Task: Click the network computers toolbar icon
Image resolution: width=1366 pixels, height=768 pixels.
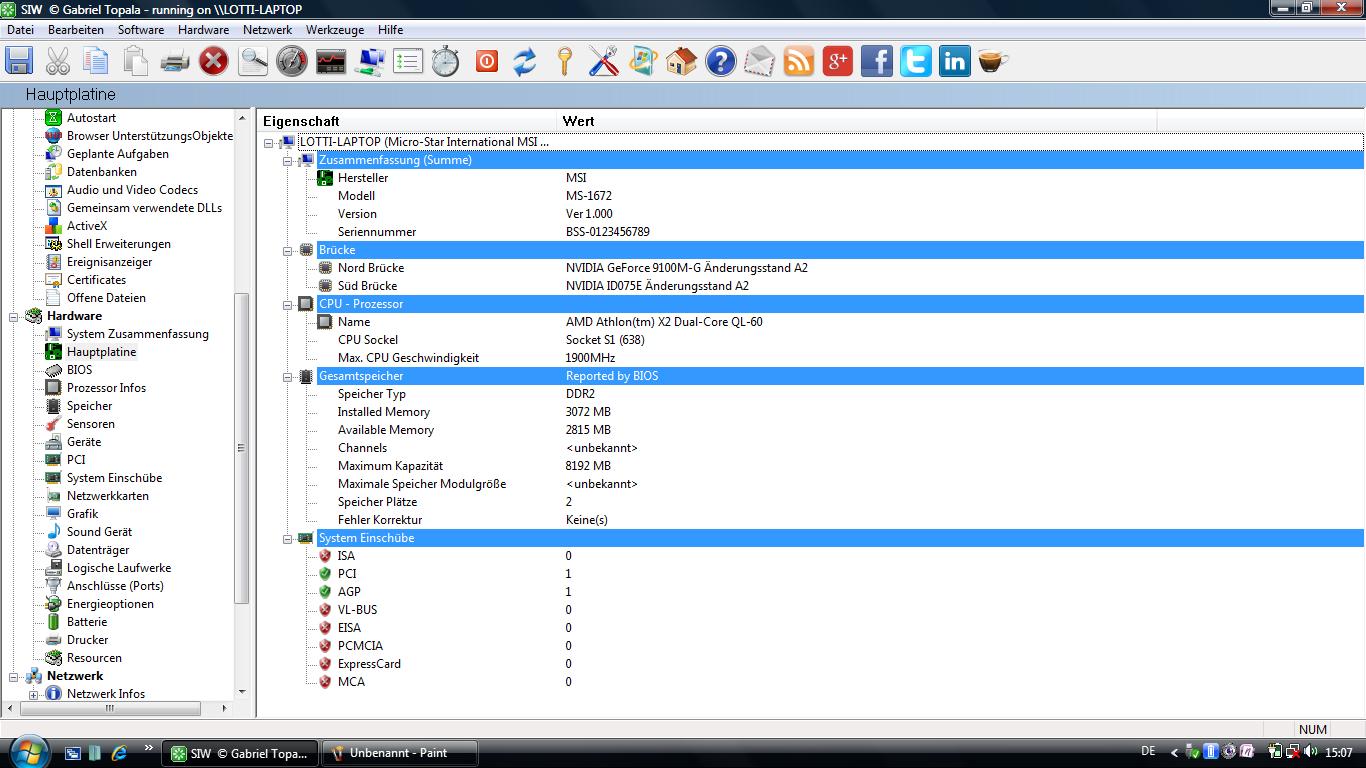Action: (370, 61)
